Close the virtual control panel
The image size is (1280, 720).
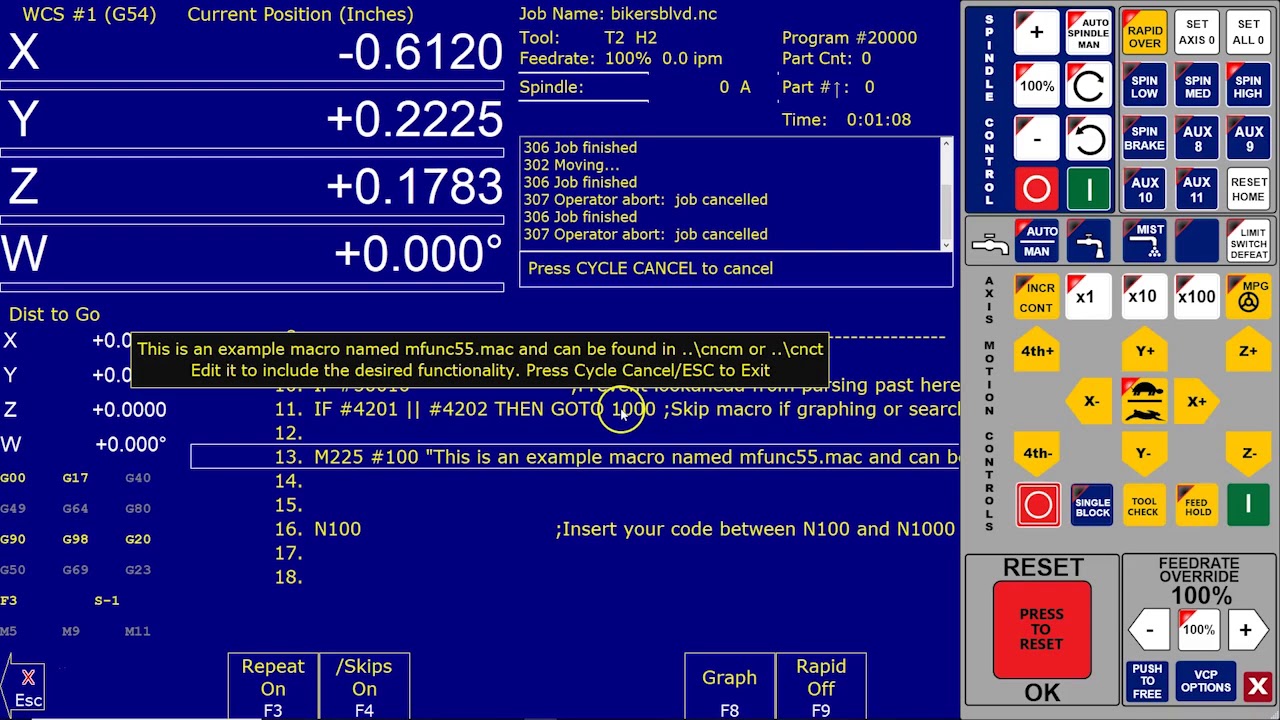pyautogui.click(x=1258, y=686)
